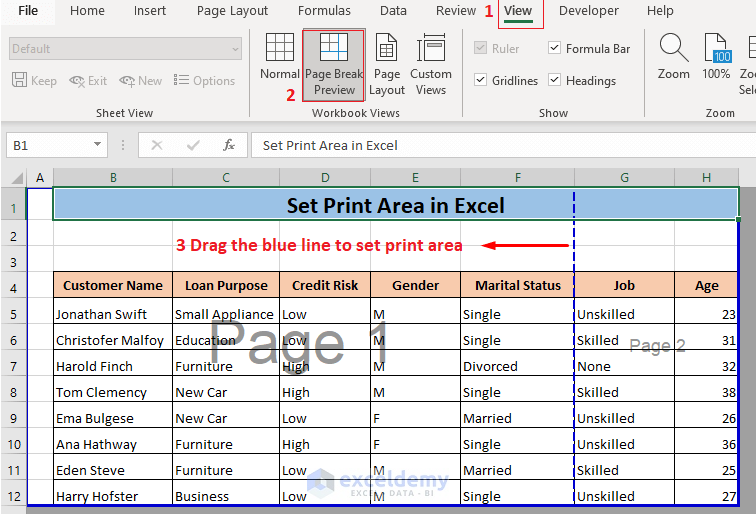This screenshot has width=756, height=515.
Task: Open the File tab
Action: (x=28, y=11)
